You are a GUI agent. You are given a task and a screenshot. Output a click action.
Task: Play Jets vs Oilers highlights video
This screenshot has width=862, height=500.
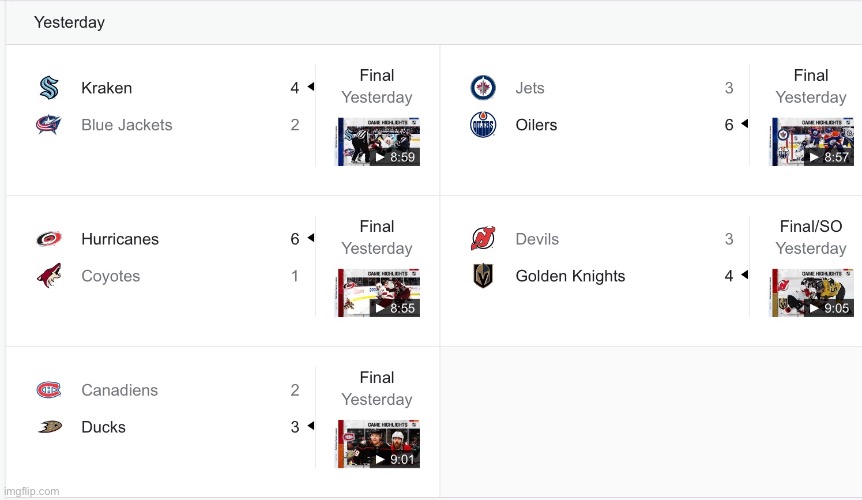click(x=811, y=141)
